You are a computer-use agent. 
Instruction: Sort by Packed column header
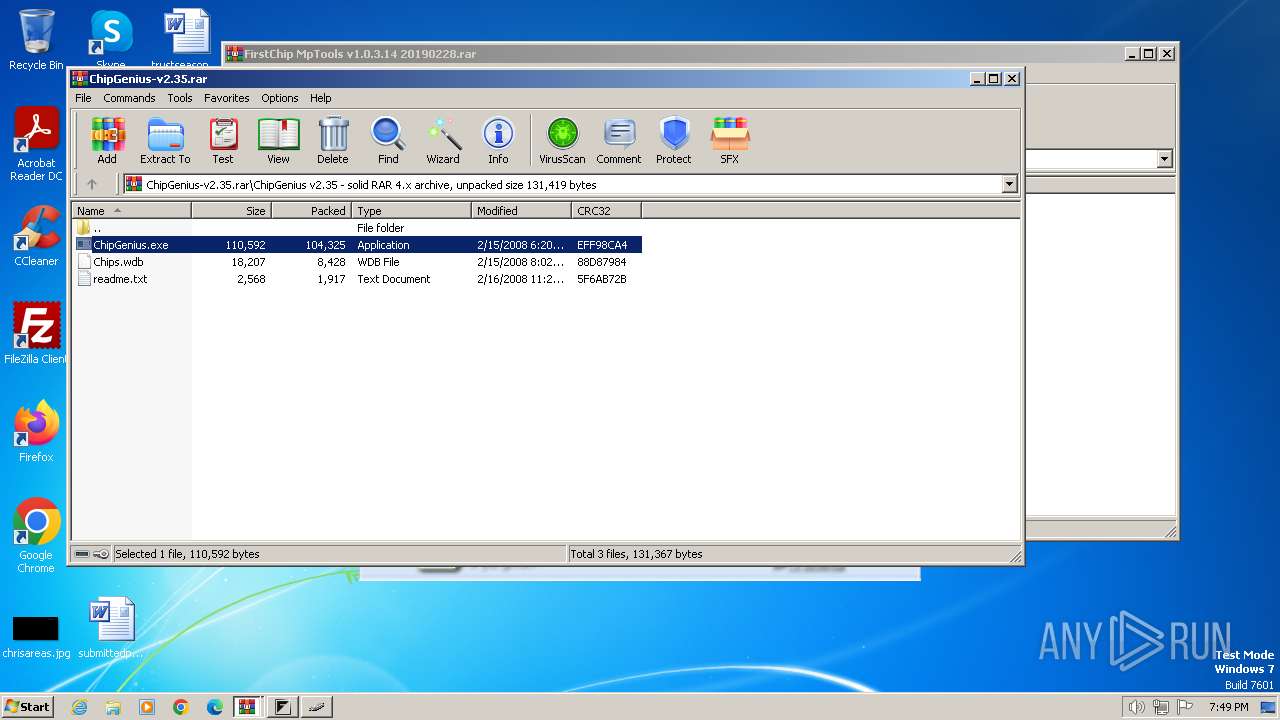click(x=311, y=211)
